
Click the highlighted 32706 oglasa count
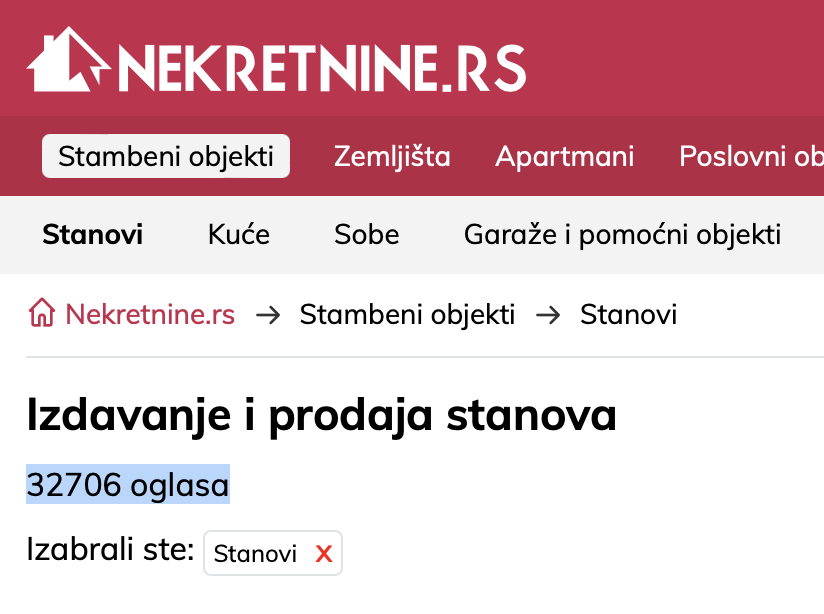tap(128, 485)
